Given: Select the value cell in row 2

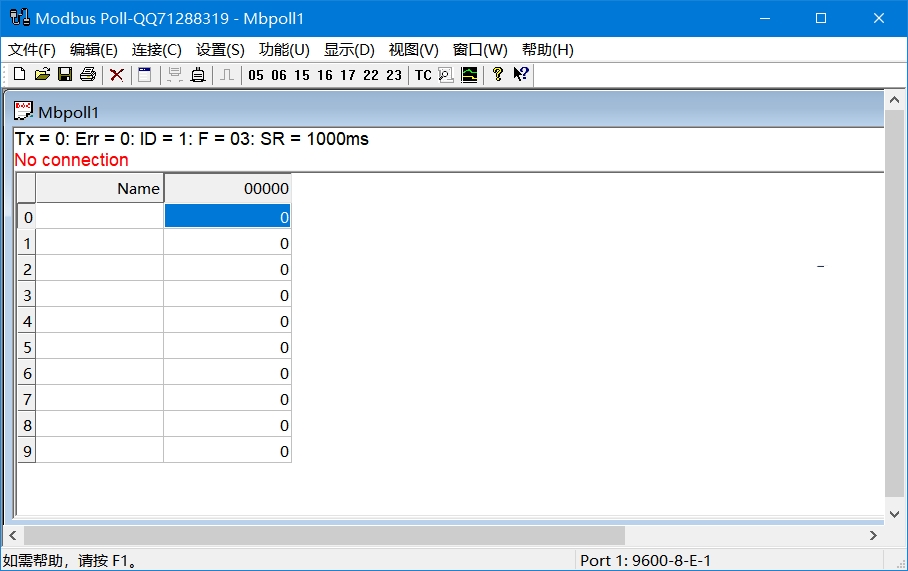Looking at the screenshot, I should pos(228,268).
